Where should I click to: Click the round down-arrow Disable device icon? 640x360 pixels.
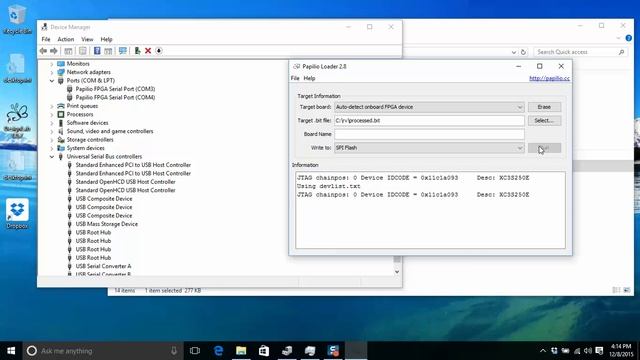pyautogui.click(x=159, y=51)
